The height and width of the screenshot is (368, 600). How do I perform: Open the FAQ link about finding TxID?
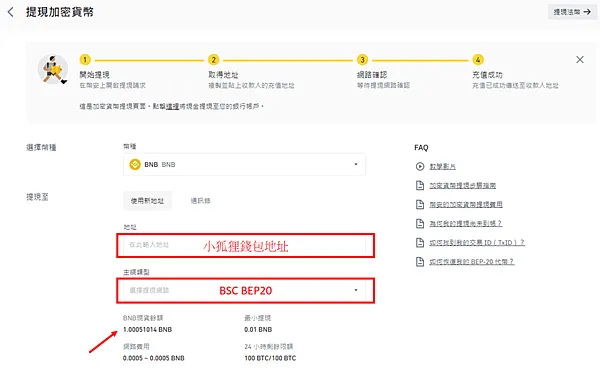coord(477,243)
